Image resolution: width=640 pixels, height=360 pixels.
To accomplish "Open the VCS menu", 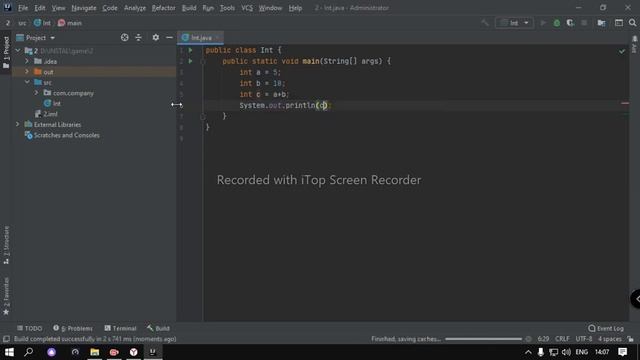I will 247,8.
